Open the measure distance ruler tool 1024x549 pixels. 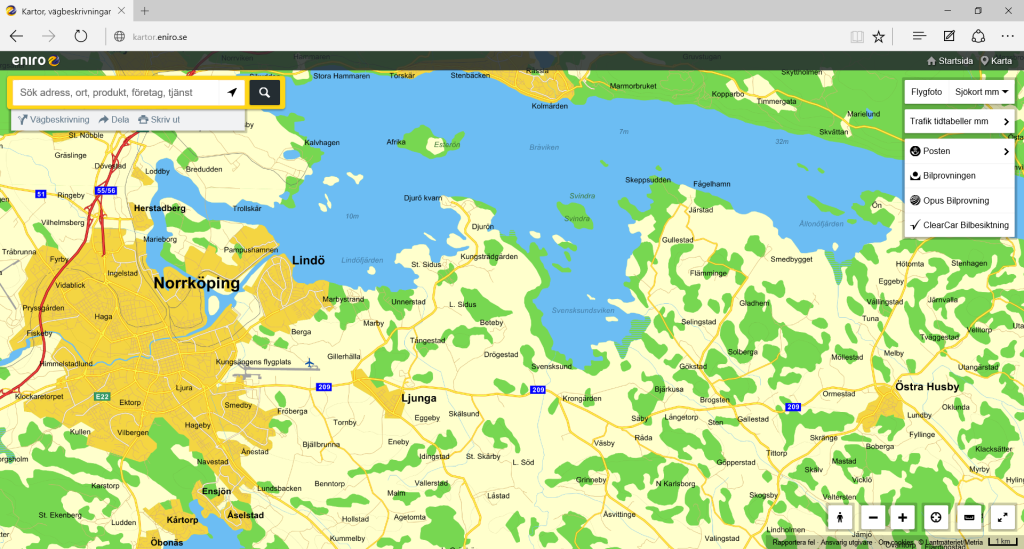click(x=969, y=518)
